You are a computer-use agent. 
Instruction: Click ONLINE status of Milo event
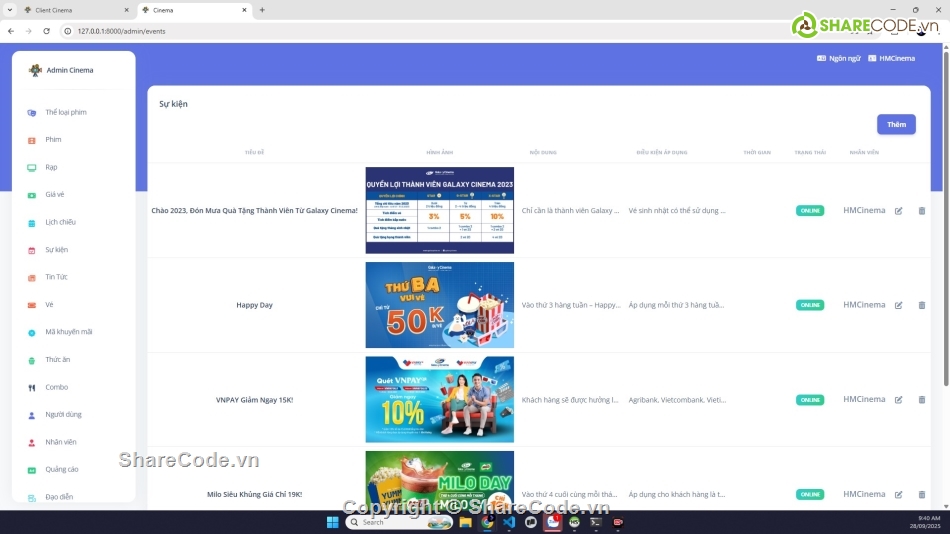809,495
